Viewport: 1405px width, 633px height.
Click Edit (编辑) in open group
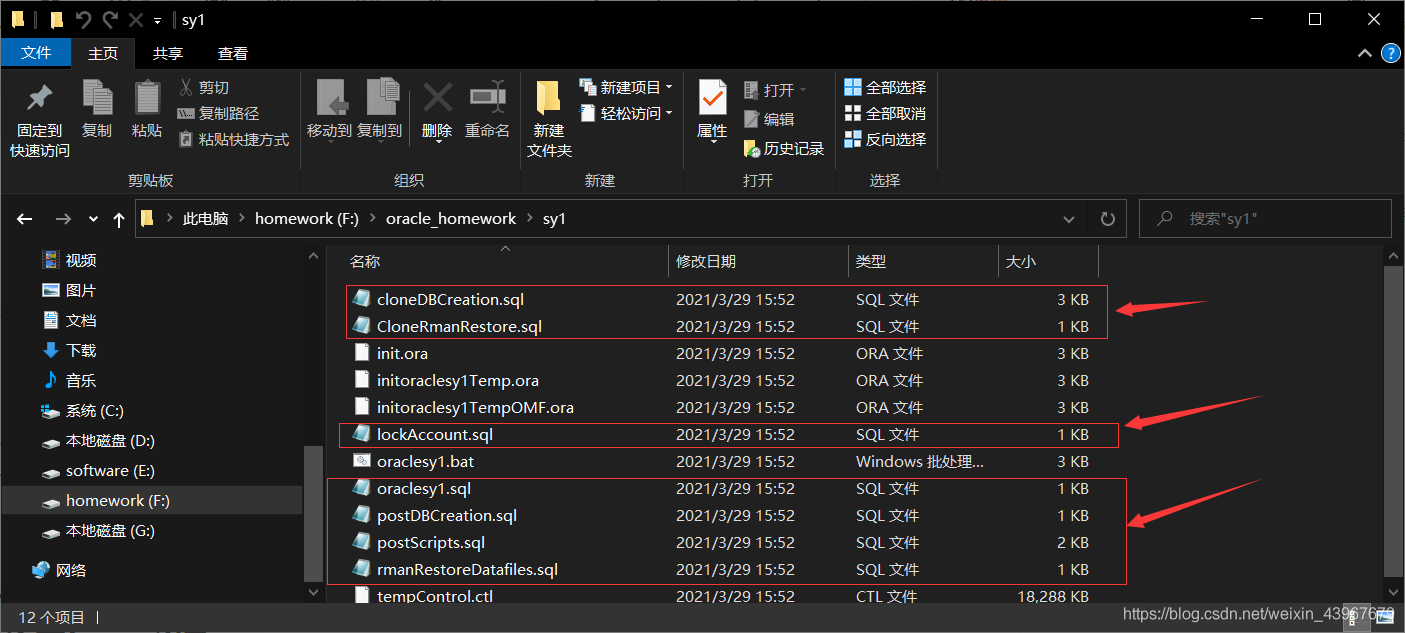click(769, 119)
